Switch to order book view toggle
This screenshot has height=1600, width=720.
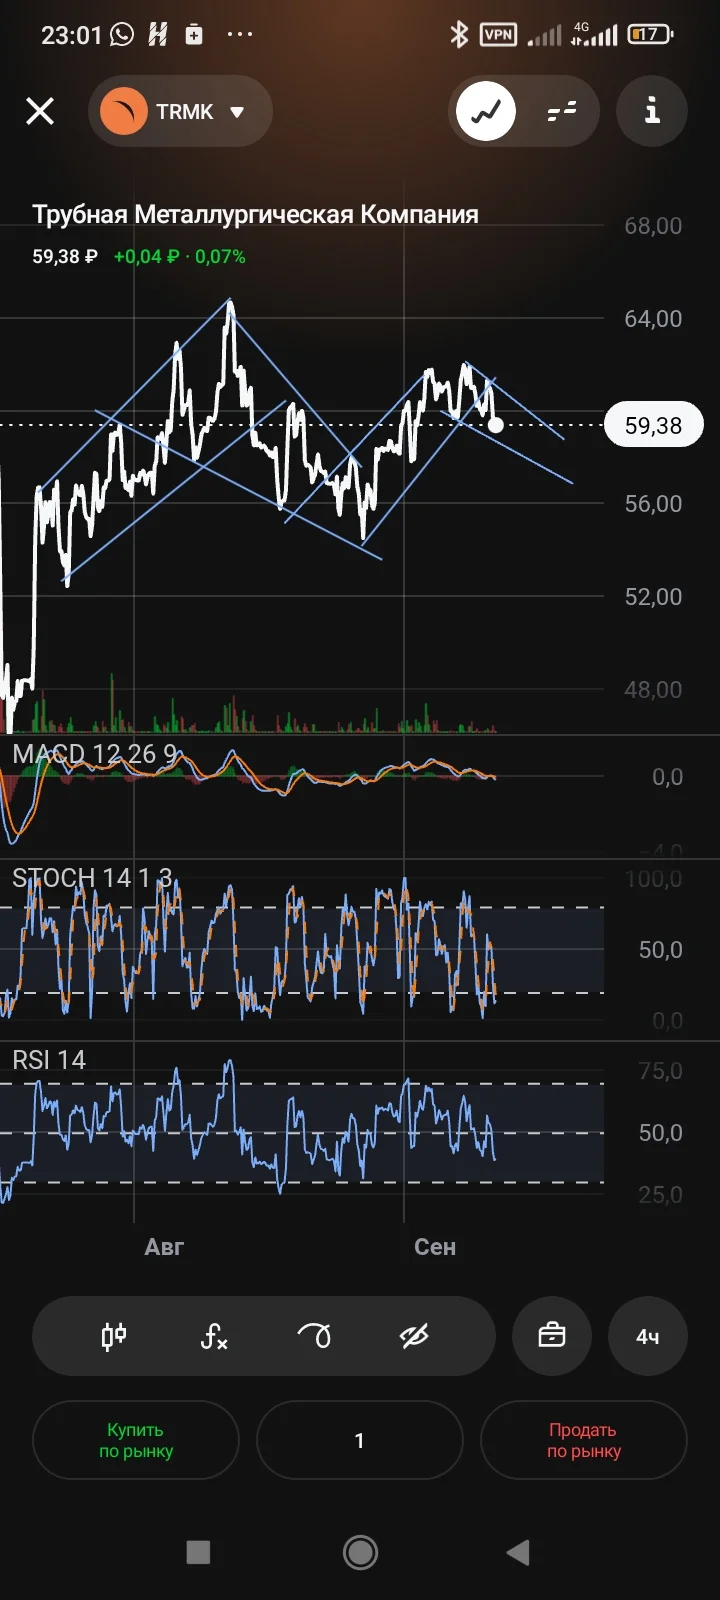point(562,111)
